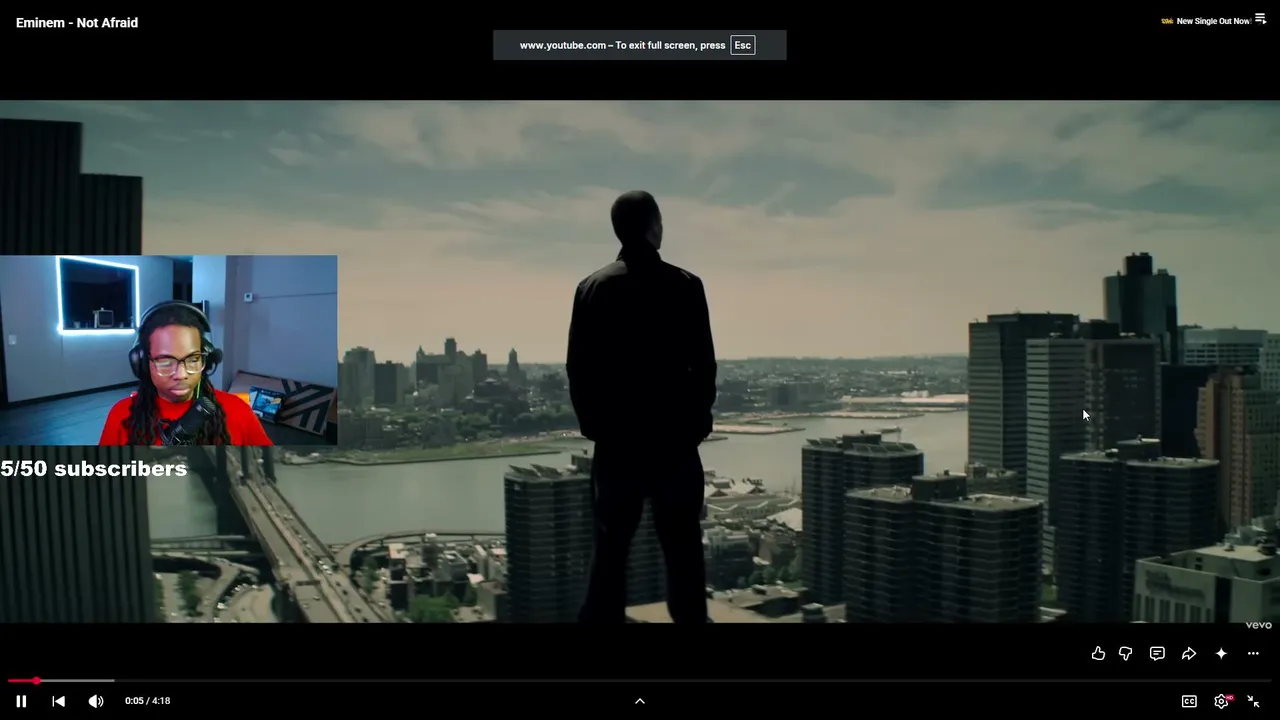Click the video title 'Eminem - Not Afraid'
This screenshot has height=720, width=1280.
(x=77, y=22)
